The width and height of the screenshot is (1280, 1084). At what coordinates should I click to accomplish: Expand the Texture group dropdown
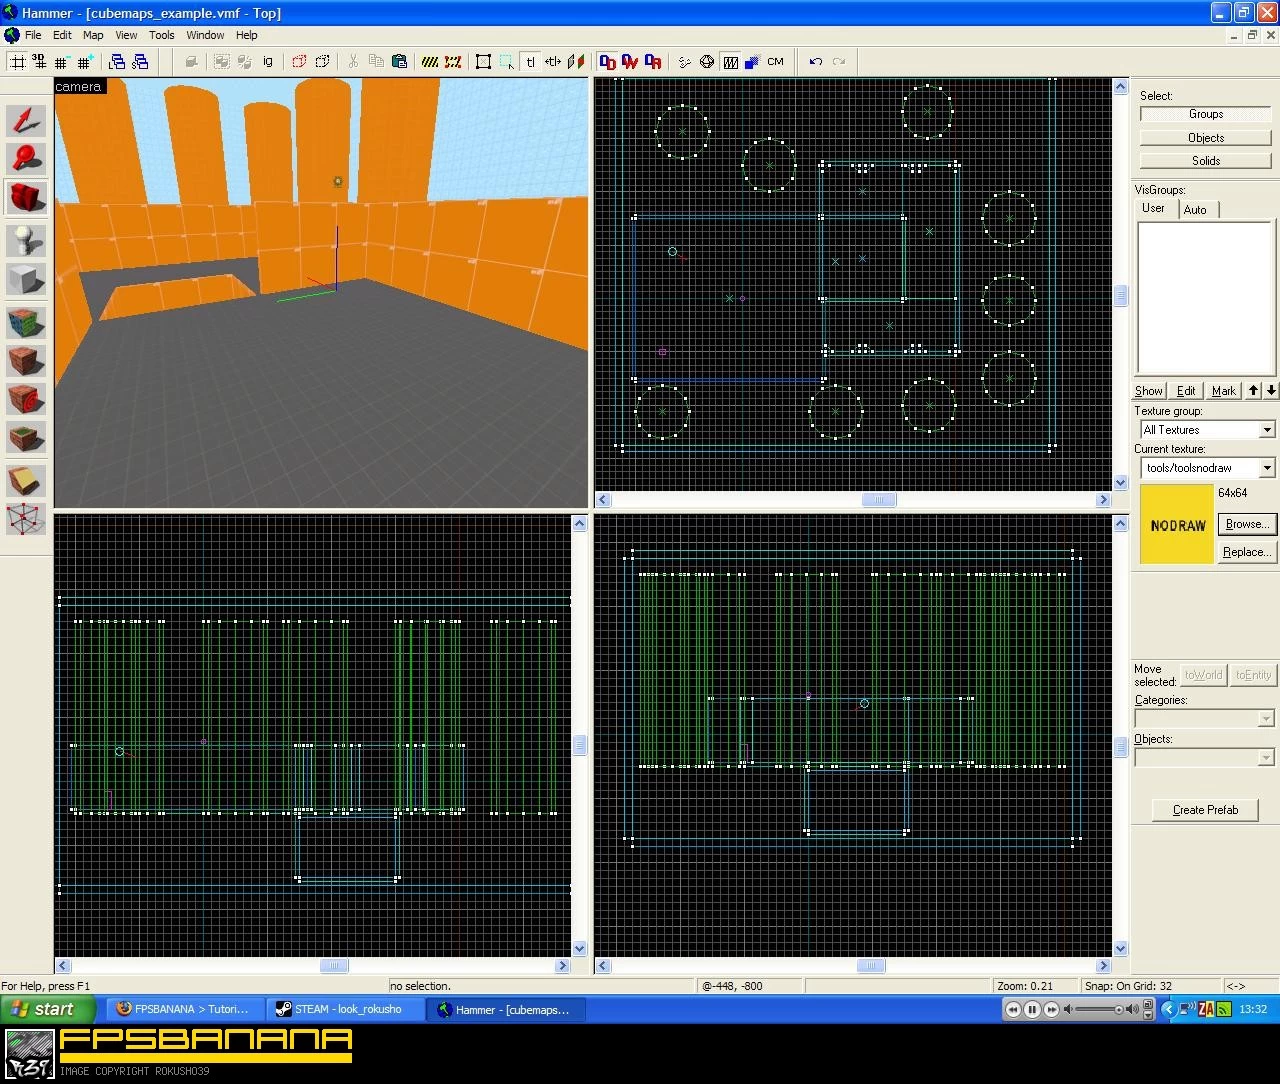coord(1266,430)
